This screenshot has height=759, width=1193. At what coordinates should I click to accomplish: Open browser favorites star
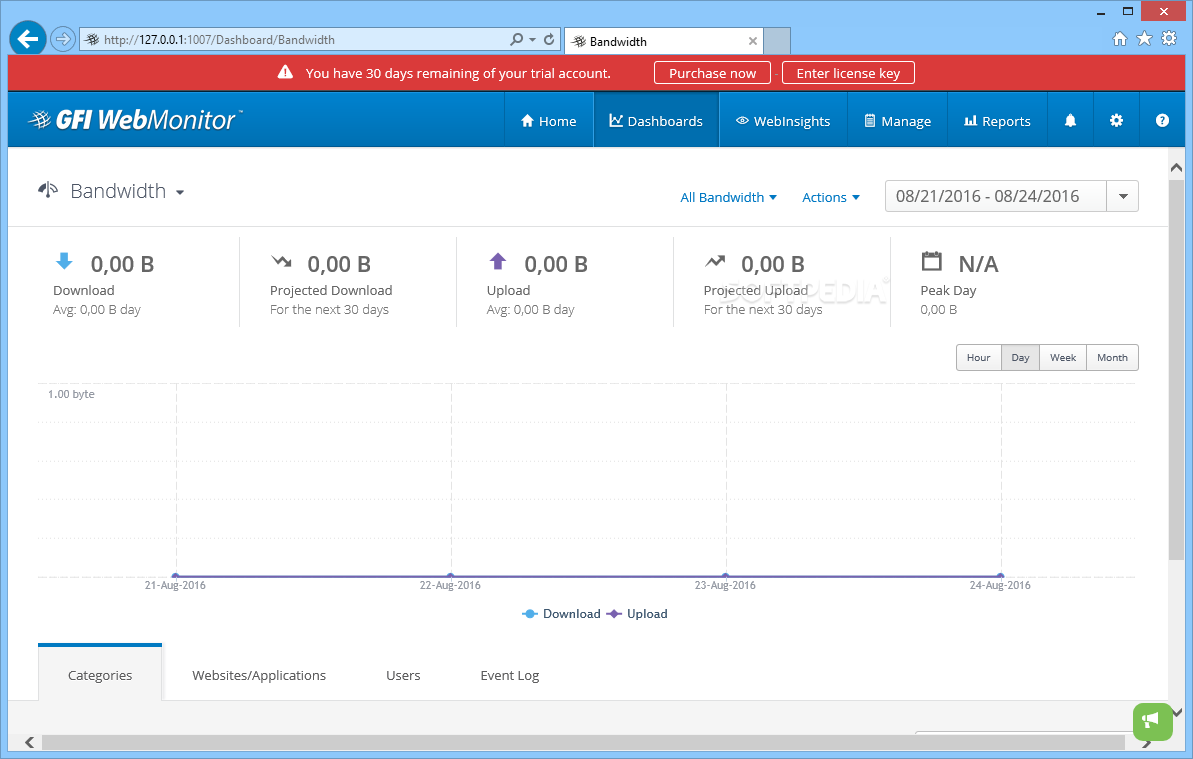point(1144,39)
